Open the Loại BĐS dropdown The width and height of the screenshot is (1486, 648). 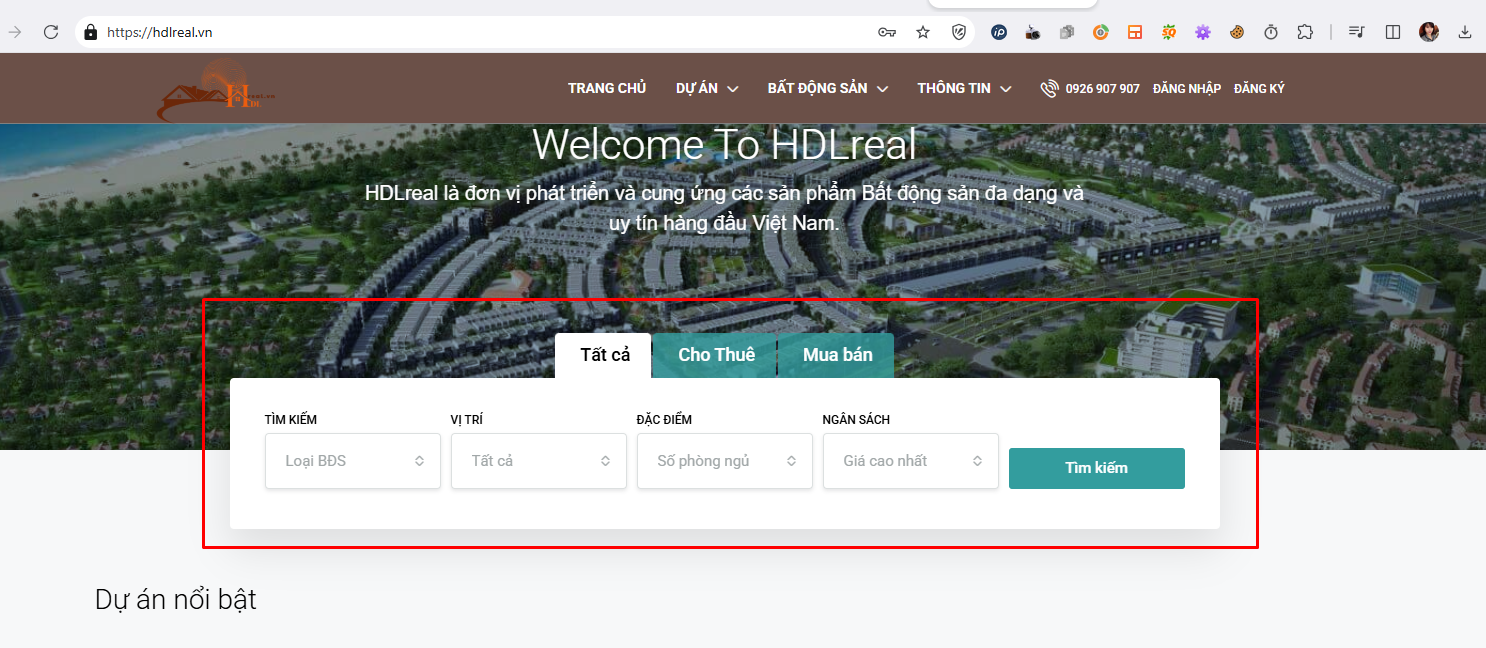click(353, 461)
